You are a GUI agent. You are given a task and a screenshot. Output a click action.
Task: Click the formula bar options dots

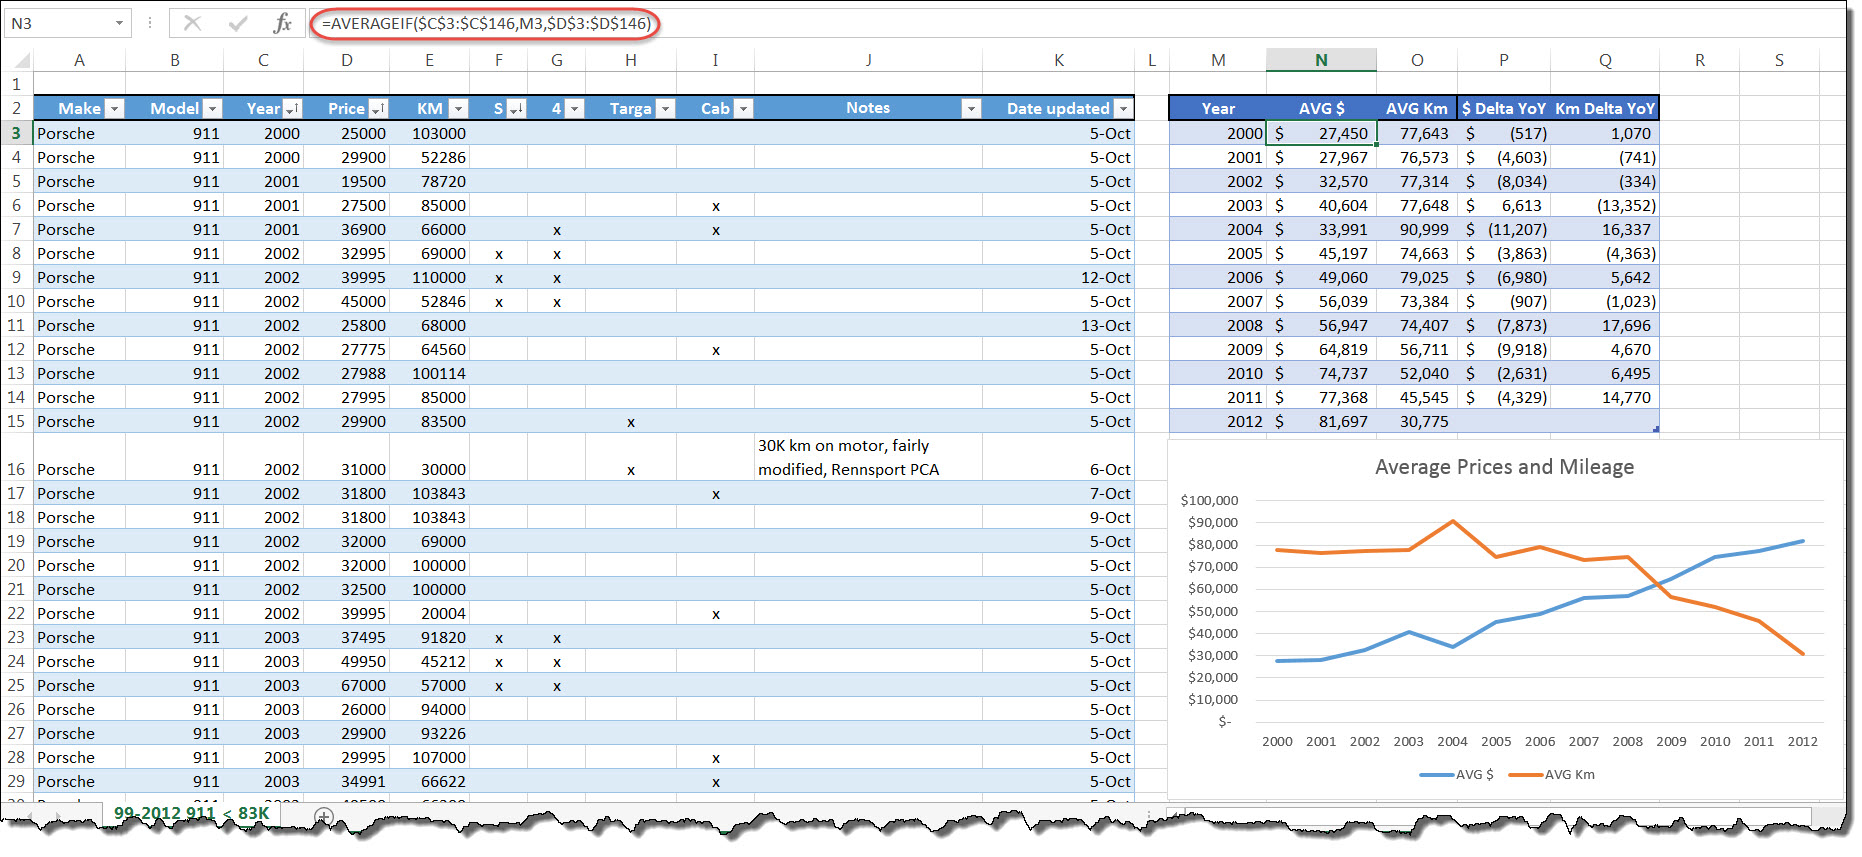[150, 23]
